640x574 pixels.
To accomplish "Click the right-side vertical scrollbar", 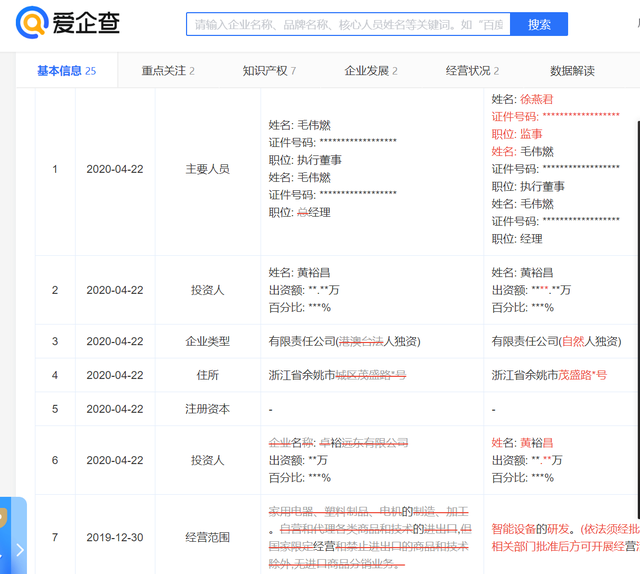I will pyautogui.click(x=638, y=318).
